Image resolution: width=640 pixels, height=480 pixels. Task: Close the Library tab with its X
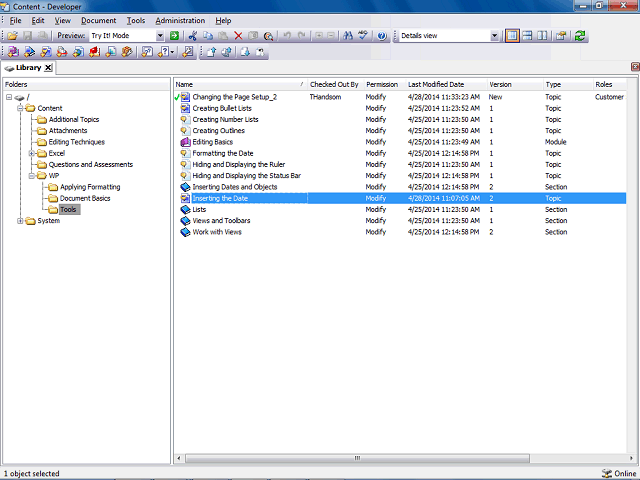48,68
